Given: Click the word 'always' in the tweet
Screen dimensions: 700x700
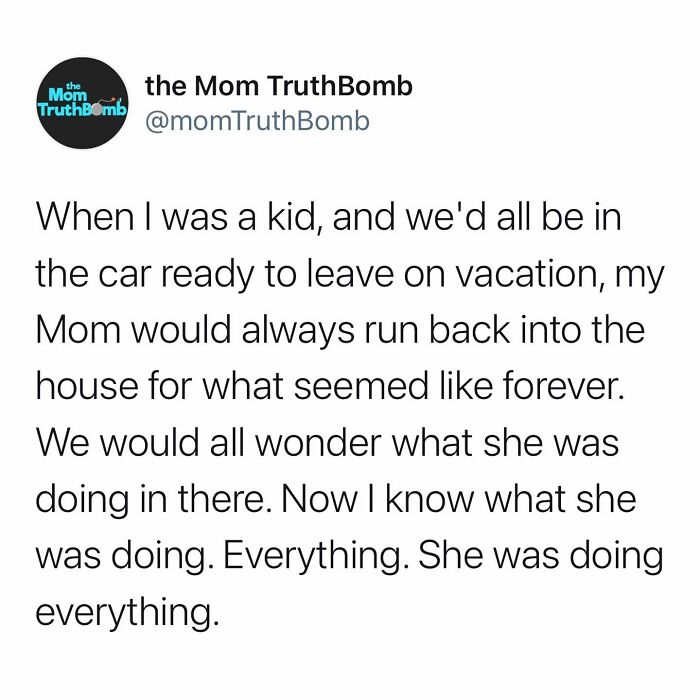Looking at the screenshot, I should click(298, 331).
